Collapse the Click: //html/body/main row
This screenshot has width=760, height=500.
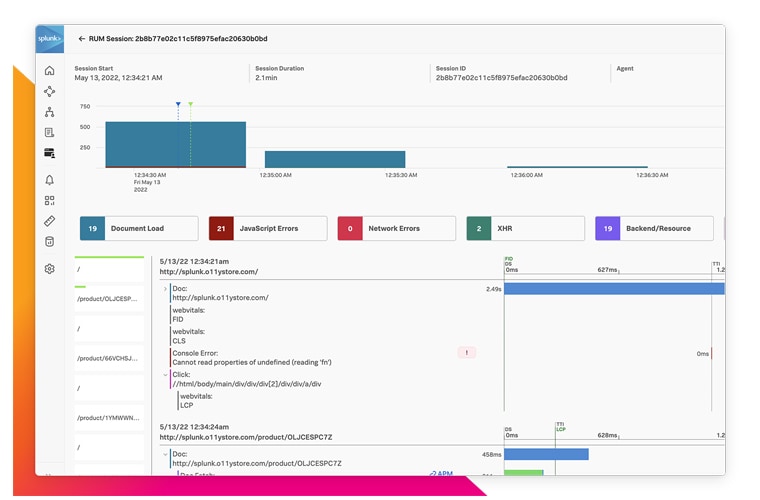[165, 375]
